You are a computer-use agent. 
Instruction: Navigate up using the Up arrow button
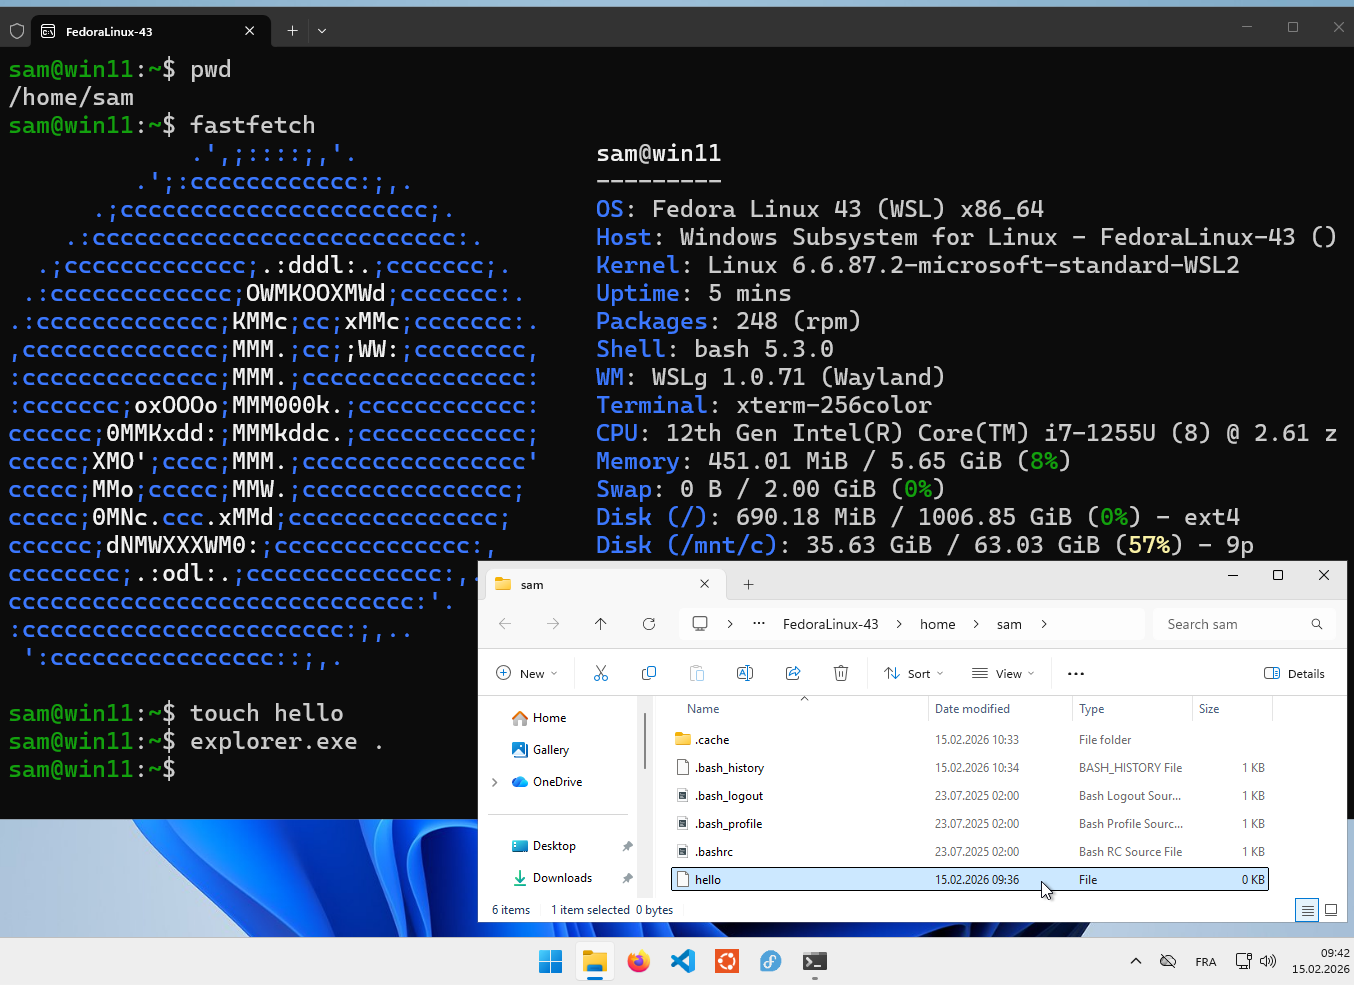point(600,623)
